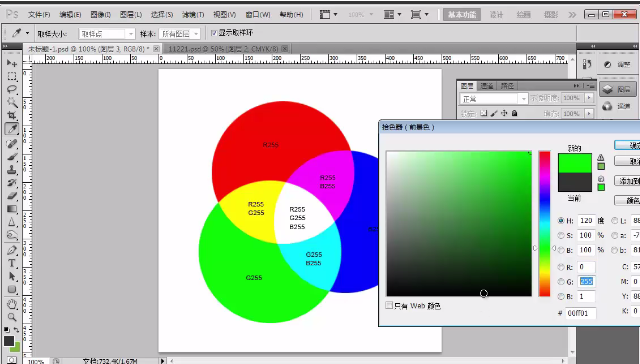The image size is (640, 364).
Task: Click the lock image pixels brush icon
Action: pyautogui.click(x=494, y=113)
